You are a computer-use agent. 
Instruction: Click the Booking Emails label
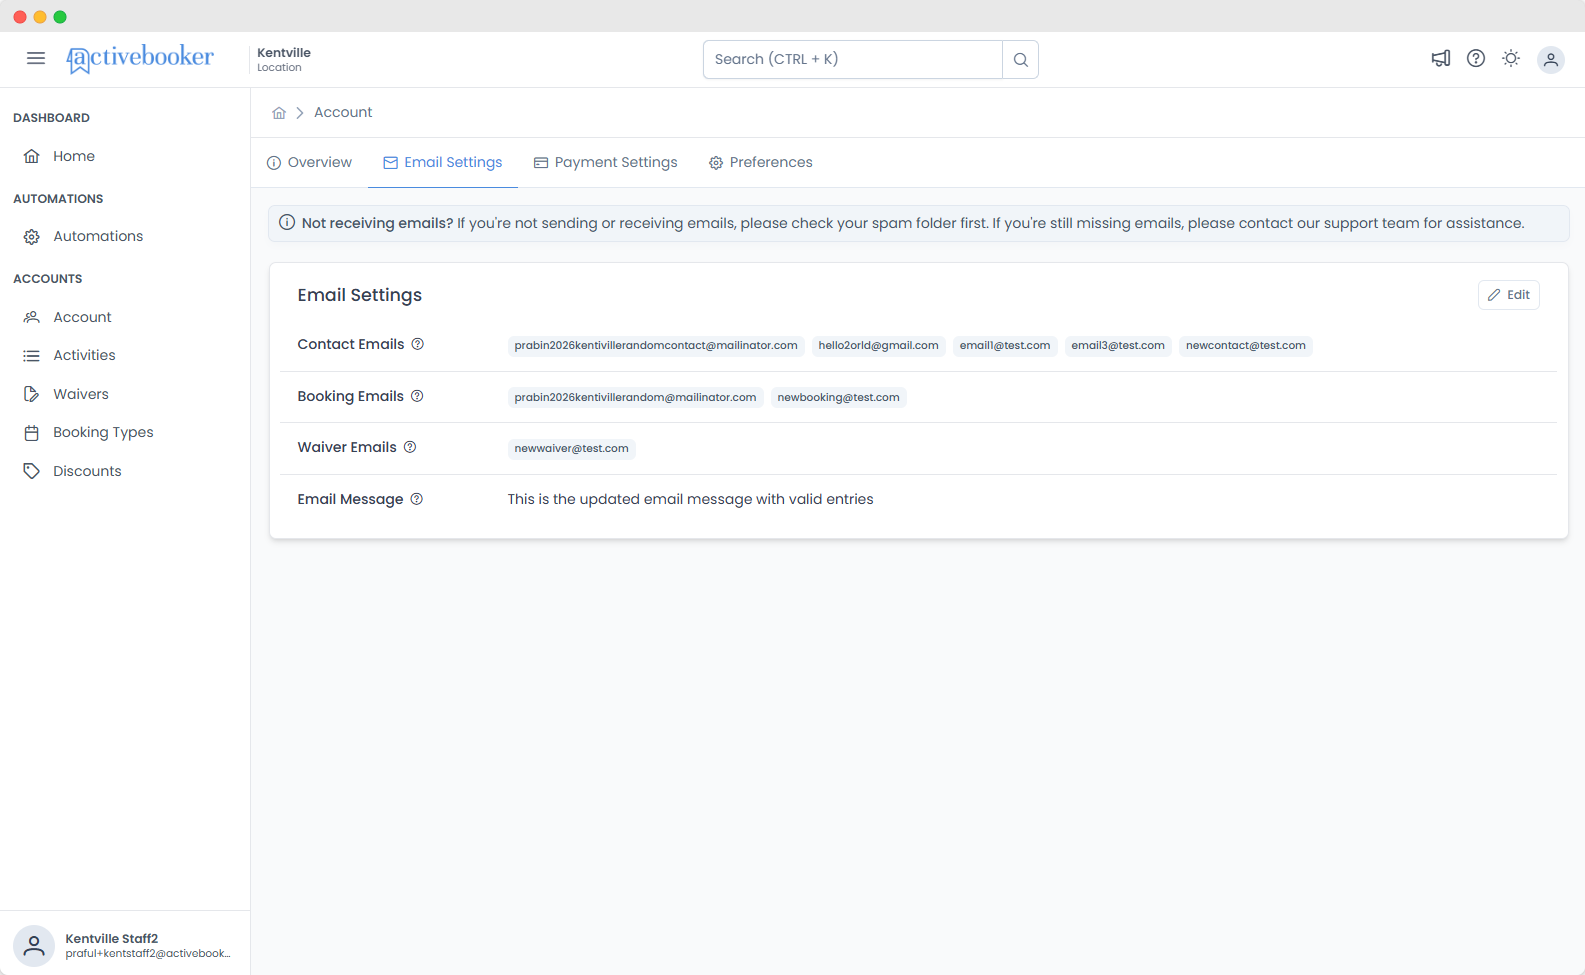pos(351,396)
